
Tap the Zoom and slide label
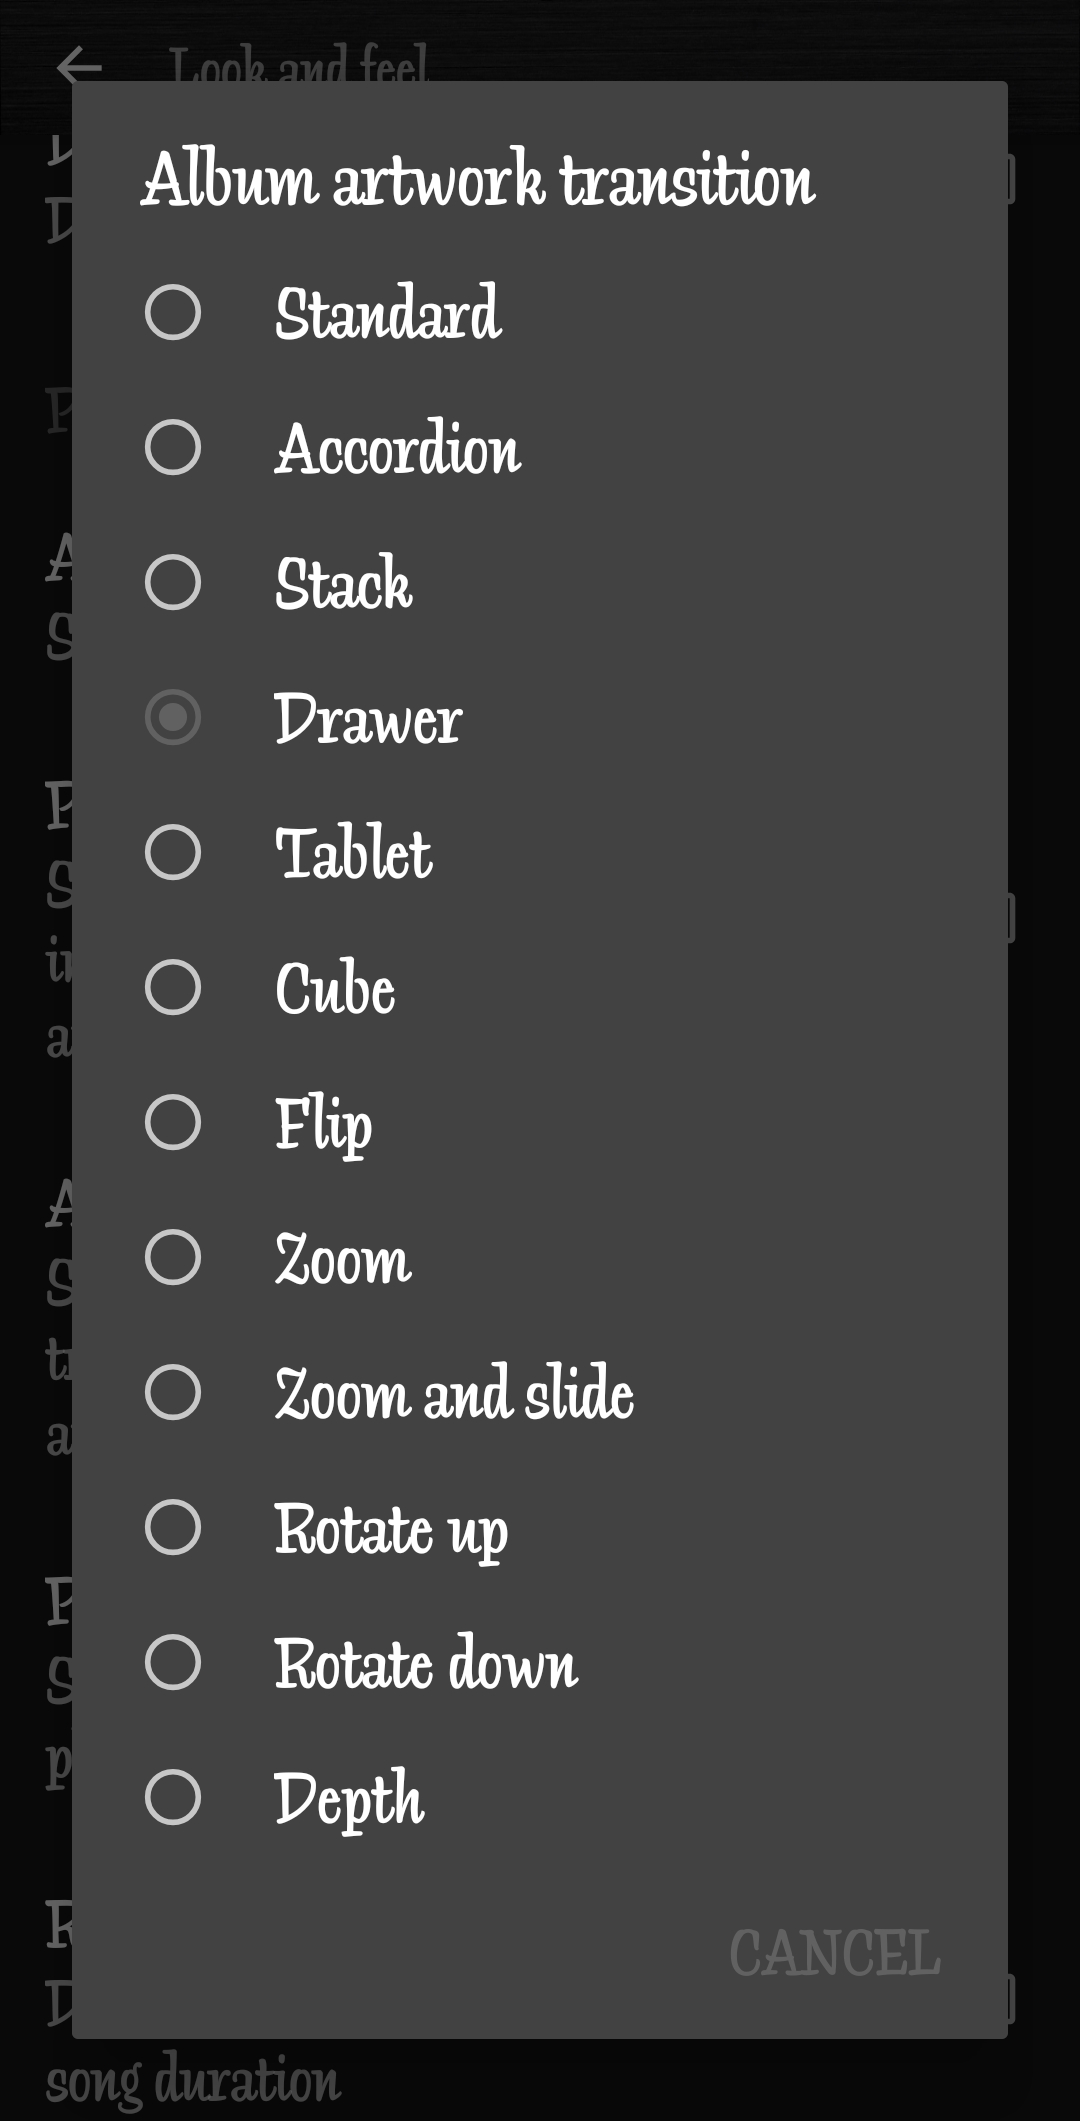coord(454,1393)
